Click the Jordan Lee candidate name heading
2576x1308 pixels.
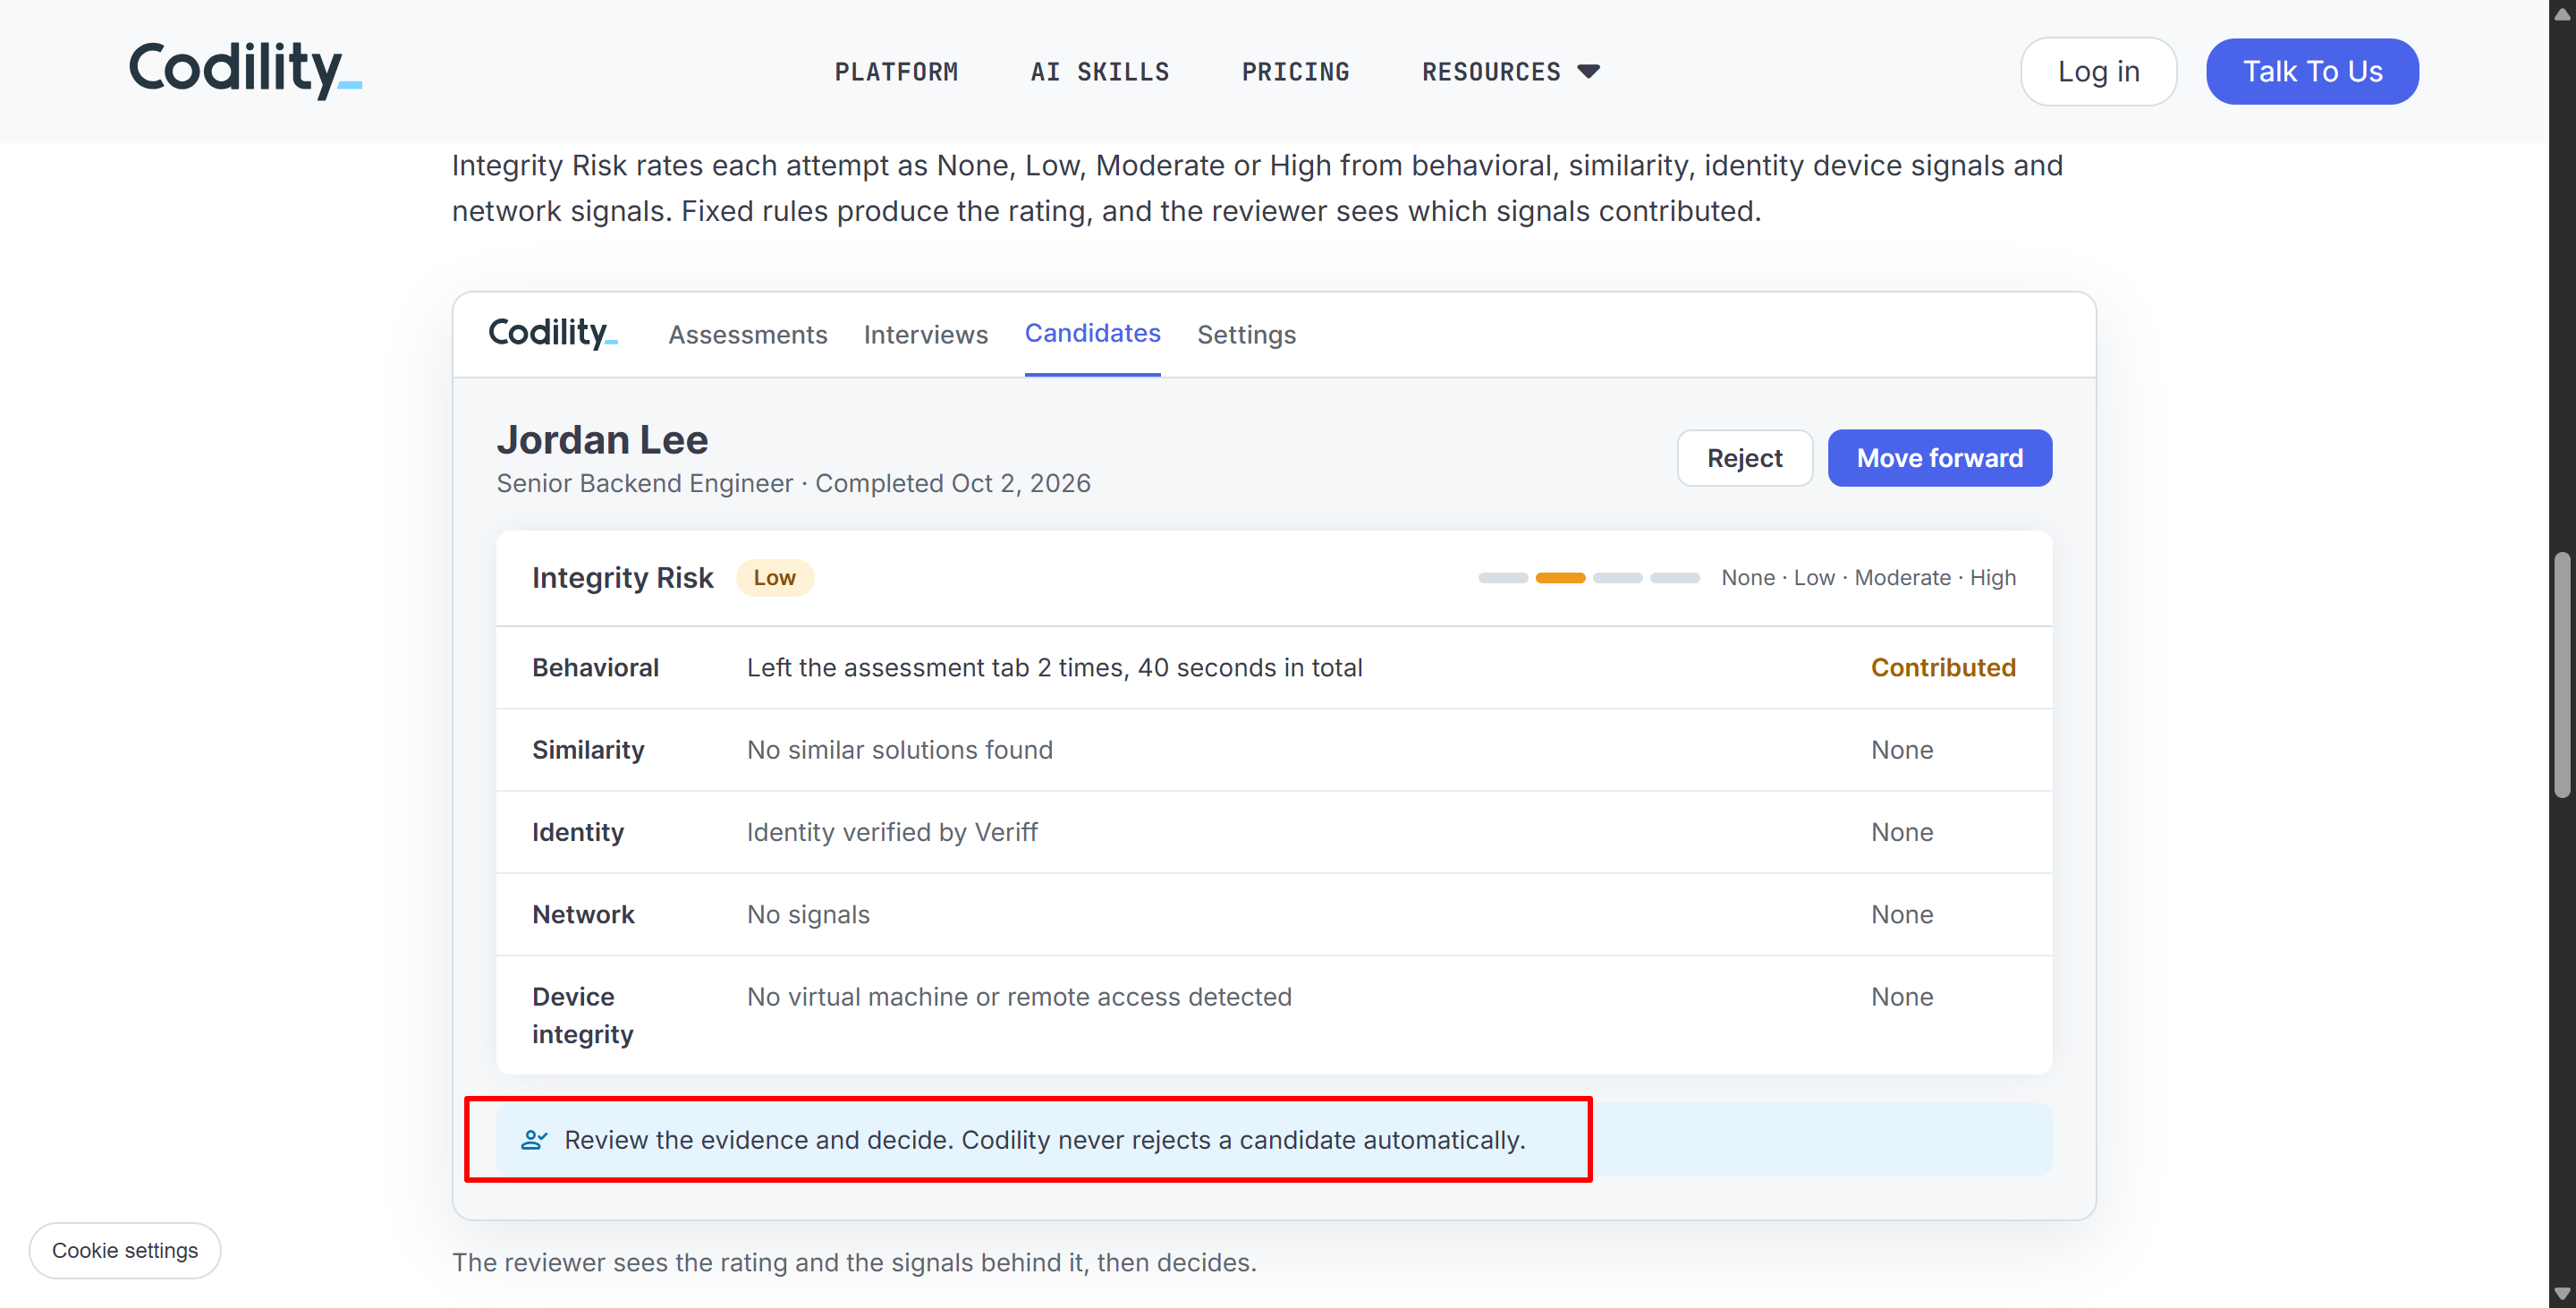(602, 440)
